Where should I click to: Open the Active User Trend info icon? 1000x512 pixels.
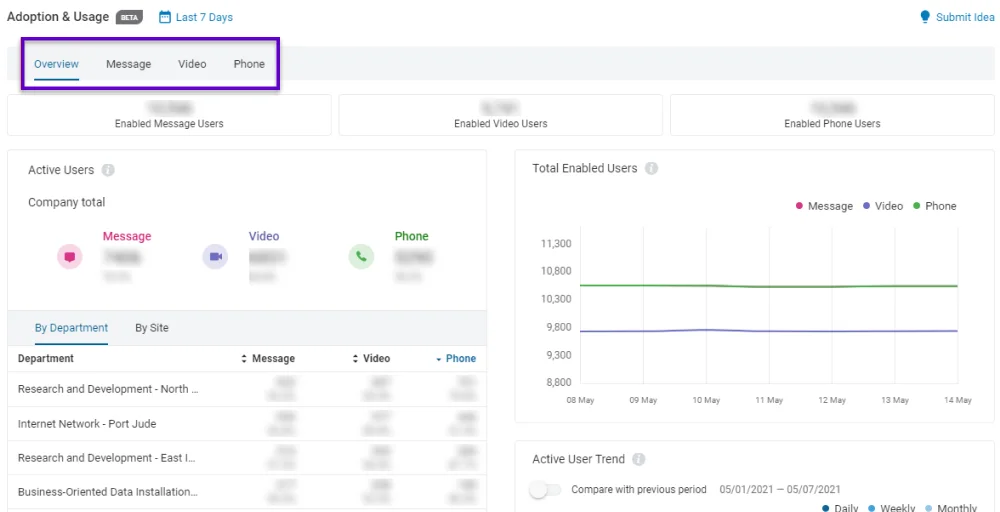639,459
